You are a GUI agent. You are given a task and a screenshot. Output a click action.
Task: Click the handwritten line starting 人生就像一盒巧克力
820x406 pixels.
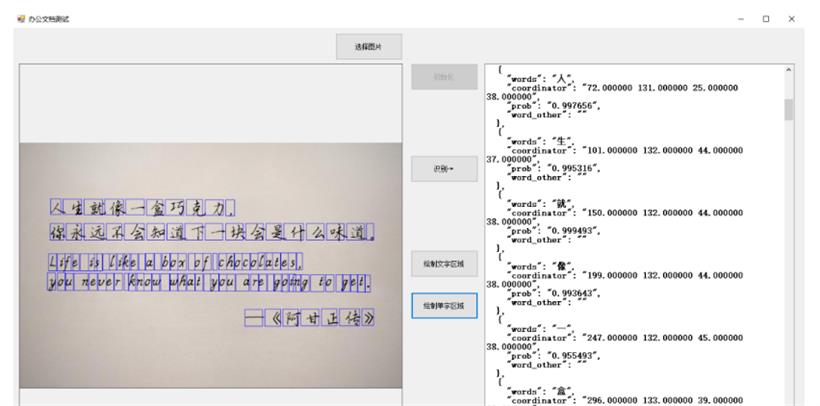(142, 207)
